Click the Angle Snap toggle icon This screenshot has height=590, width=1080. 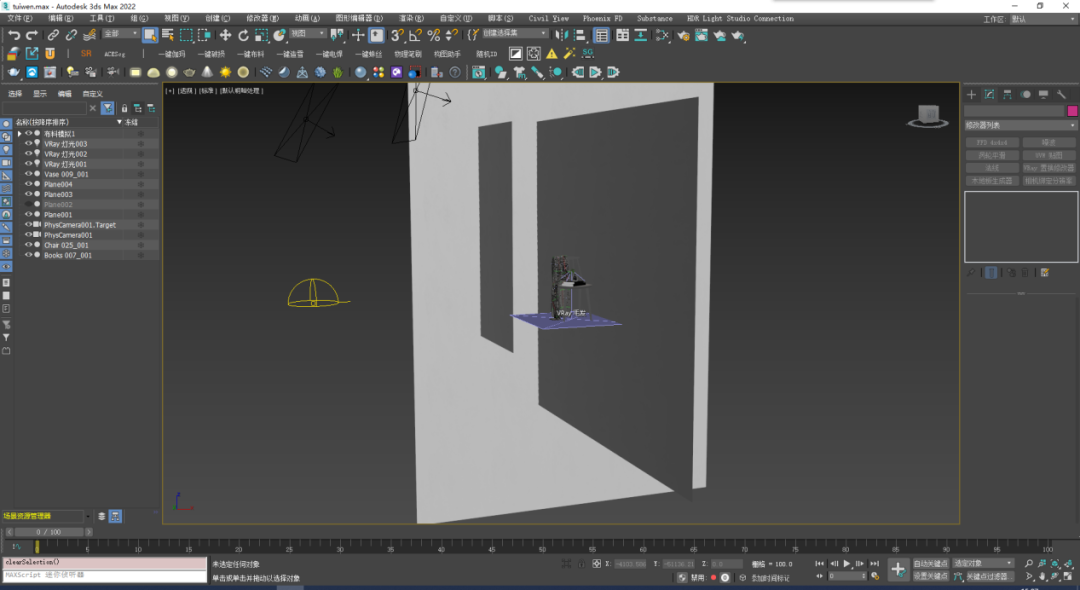click(x=414, y=35)
